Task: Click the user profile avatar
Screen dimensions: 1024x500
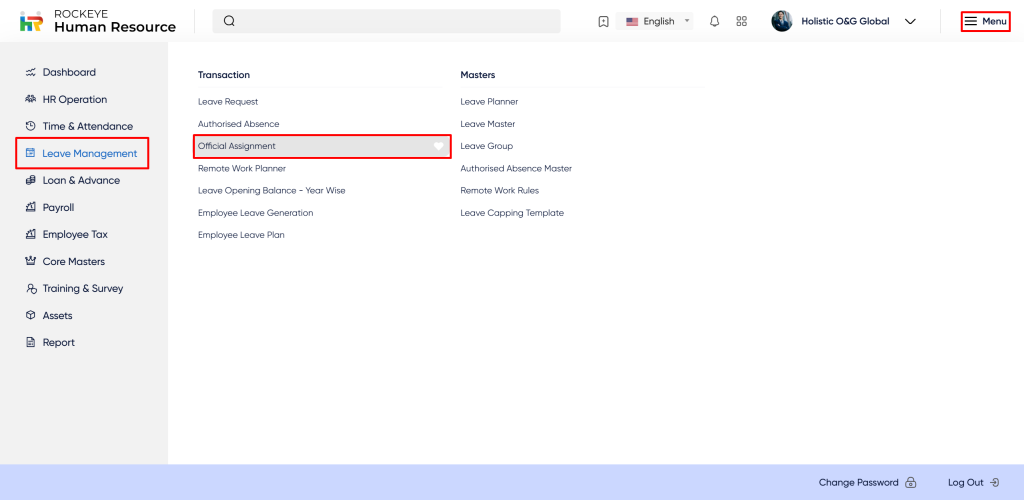Action: (x=782, y=21)
